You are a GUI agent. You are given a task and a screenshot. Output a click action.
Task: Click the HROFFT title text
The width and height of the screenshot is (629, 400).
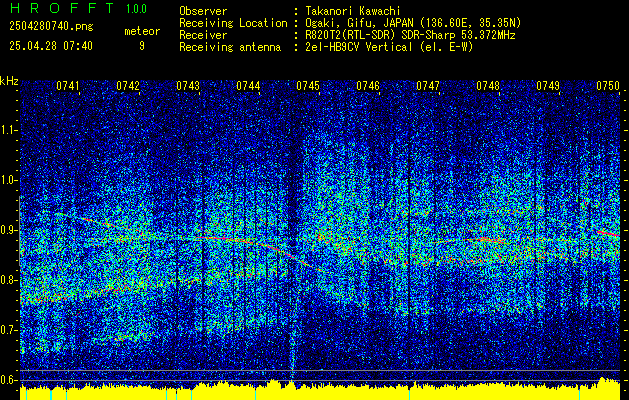point(61,8)
